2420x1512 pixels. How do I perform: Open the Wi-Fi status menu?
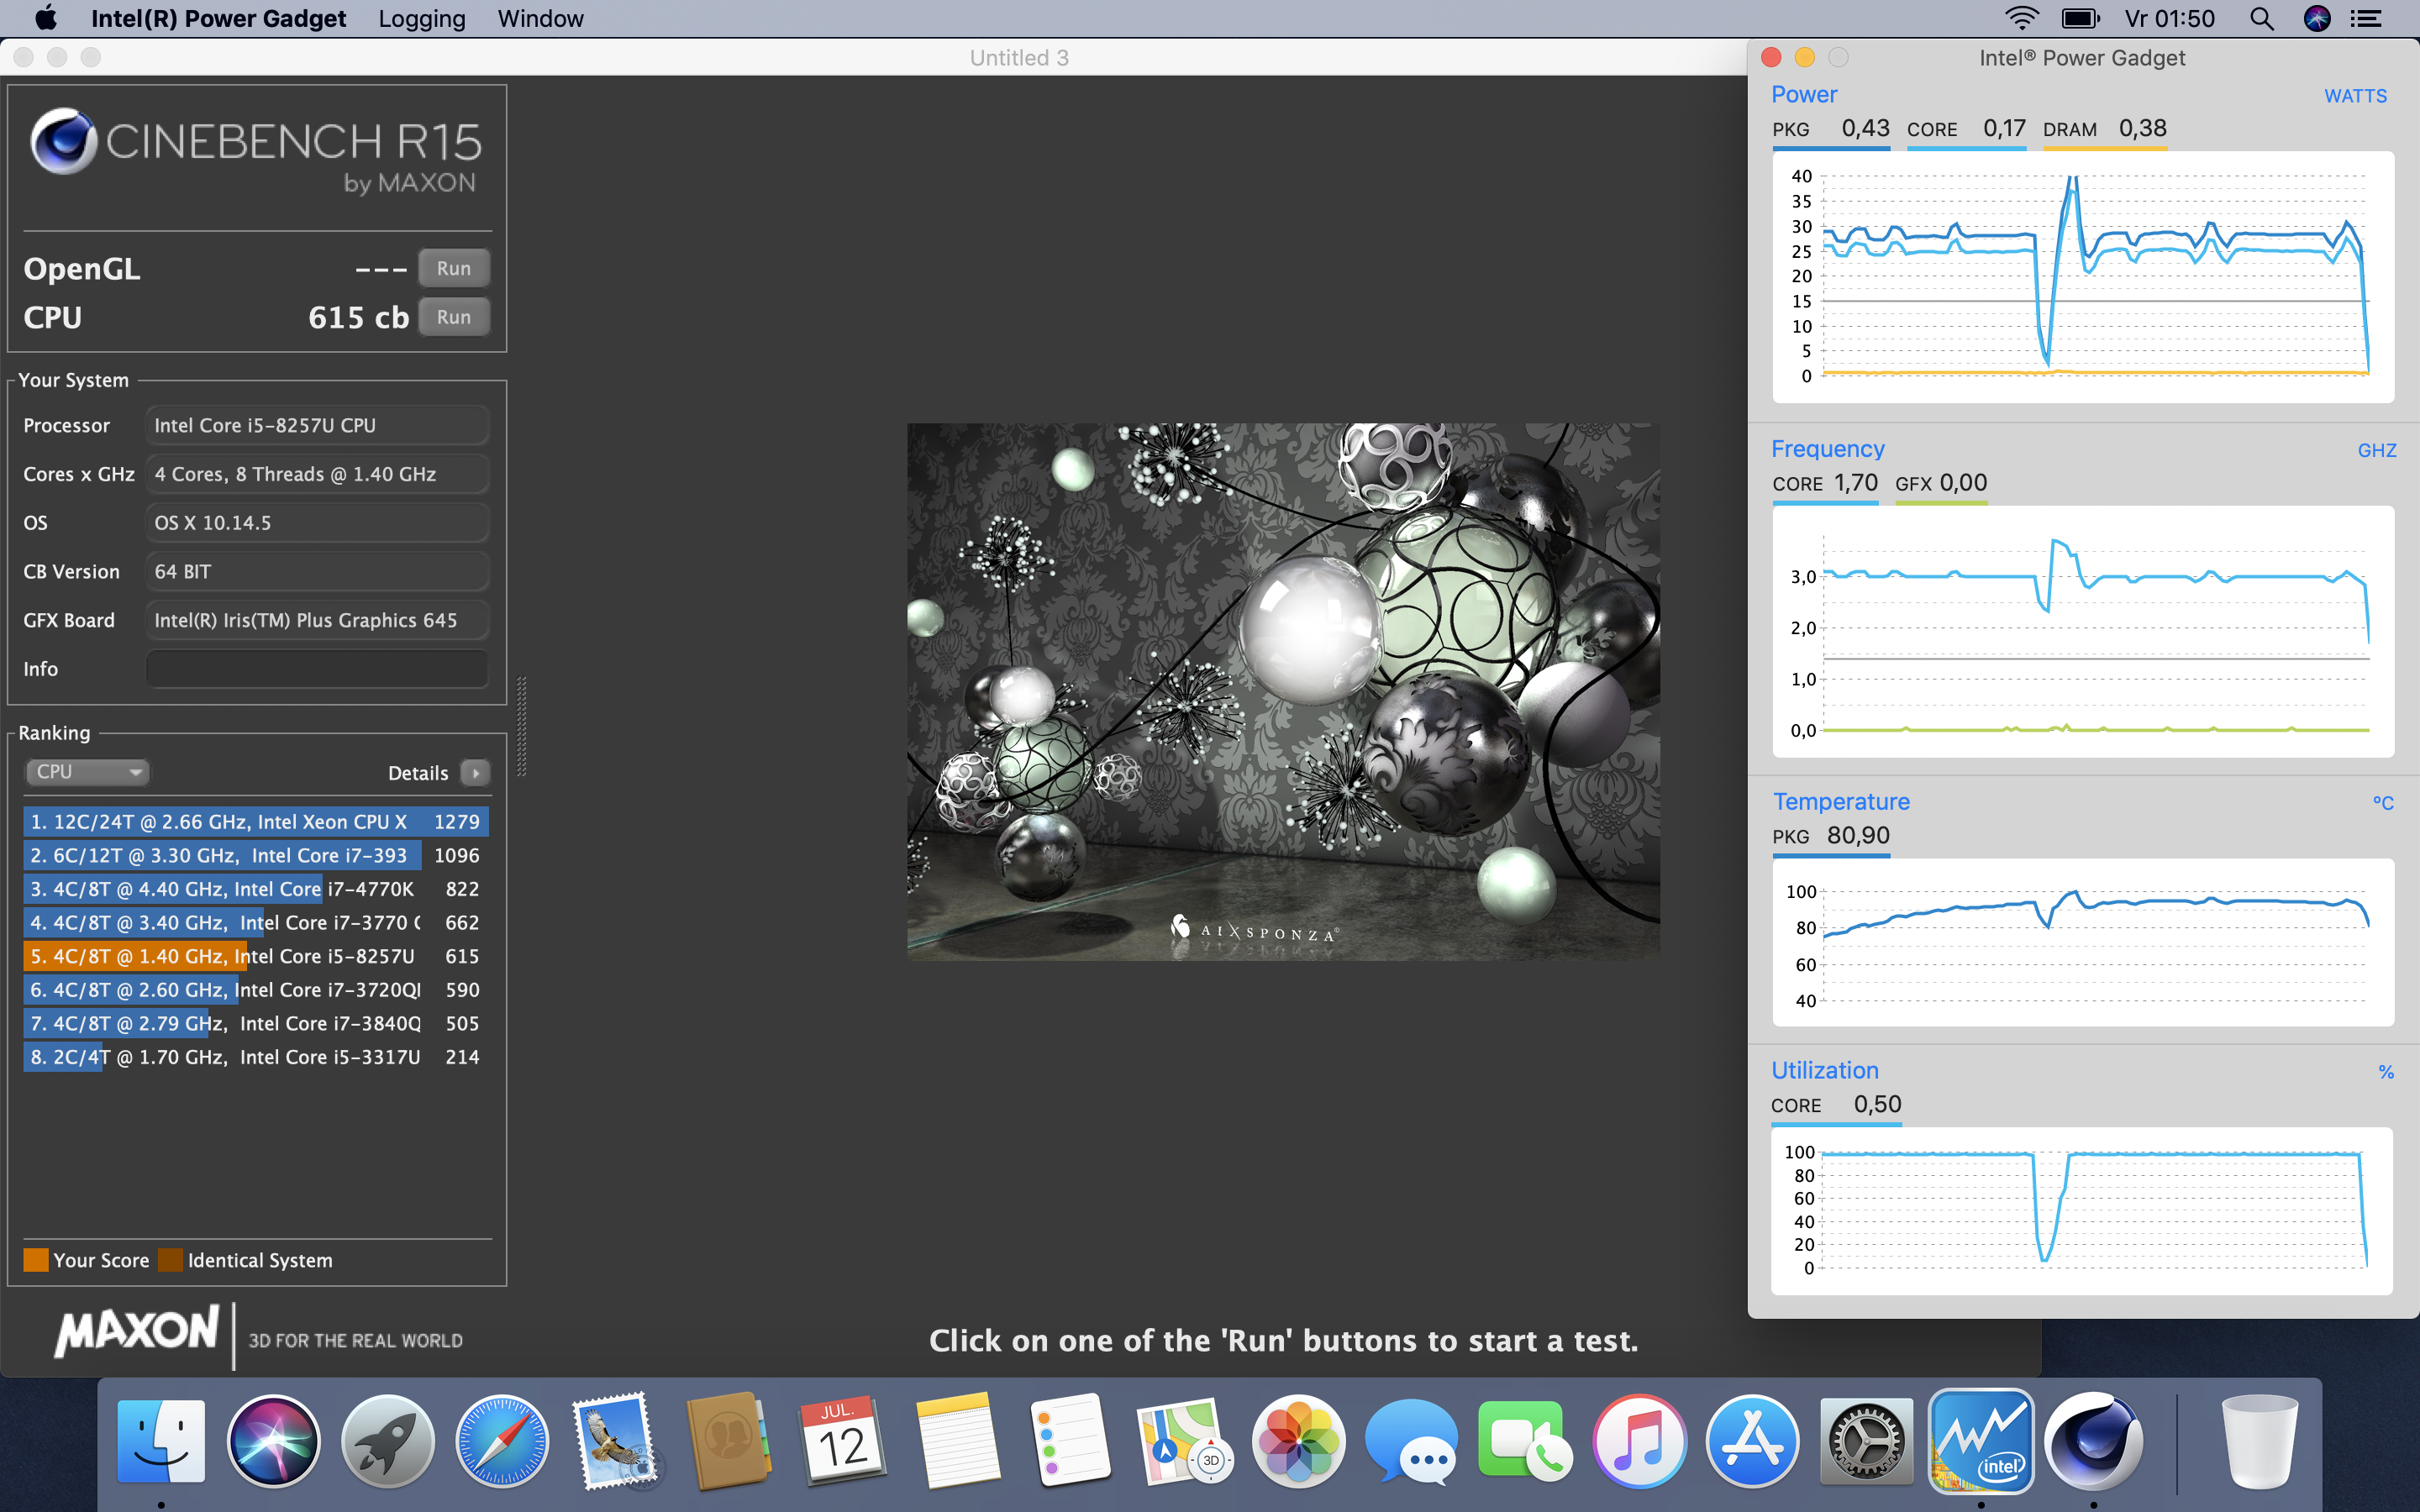2021,19
